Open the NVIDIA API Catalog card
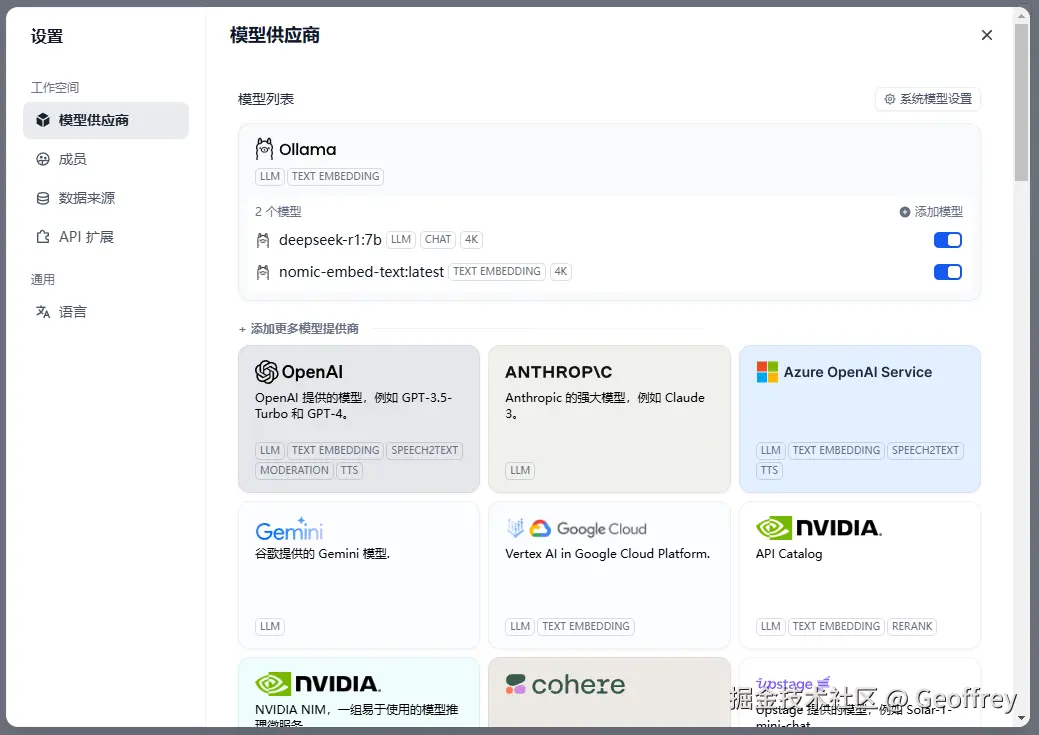Screen dimensions: 1039x735 859,574
